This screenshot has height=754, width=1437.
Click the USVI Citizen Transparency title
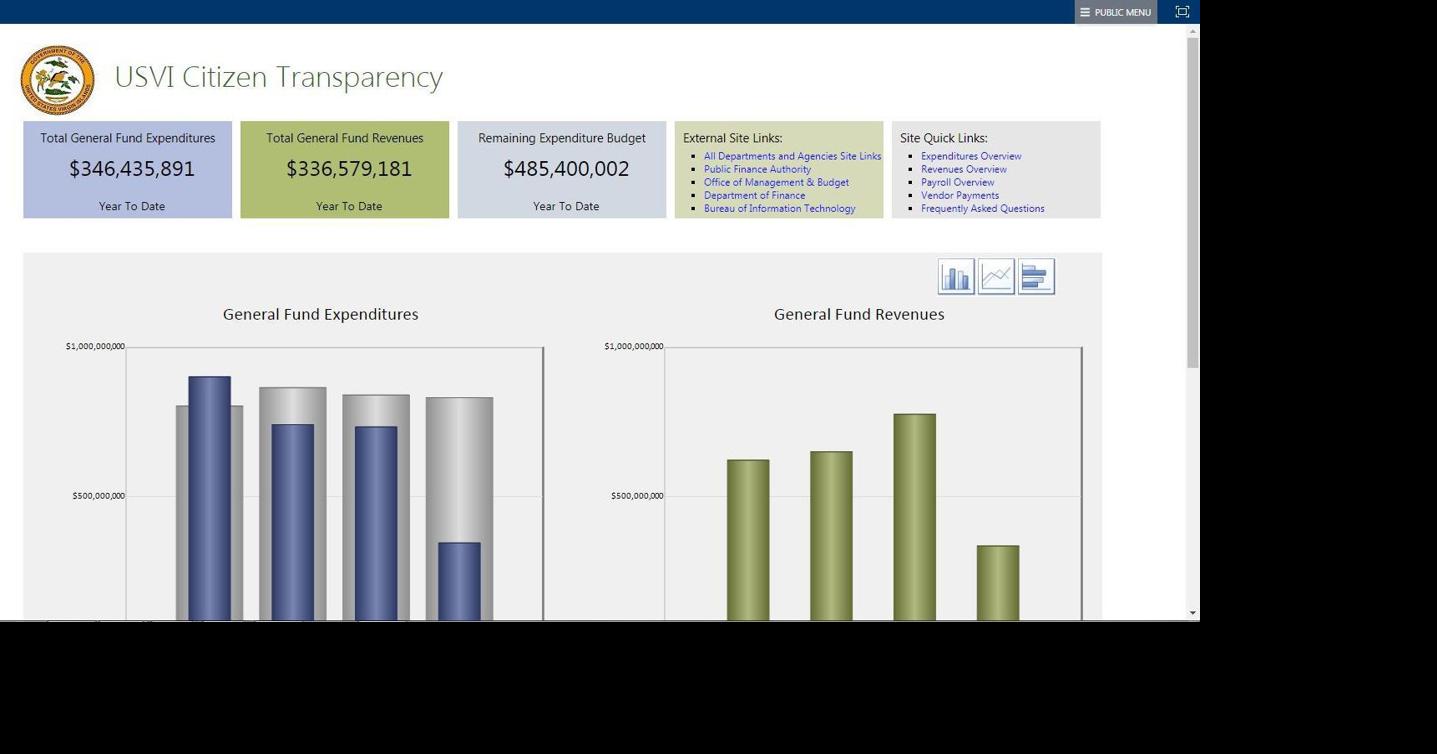(x=278, y=77)
